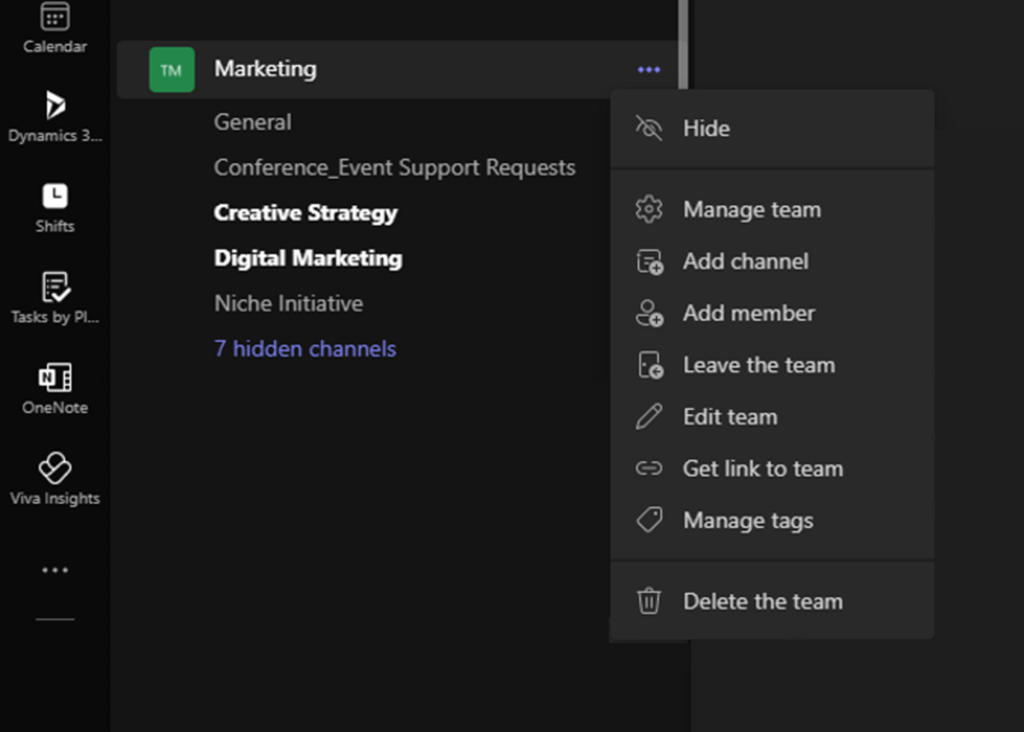Hide the Marketing team
This screenshot has width=1024, height=732.
(706, 128)
